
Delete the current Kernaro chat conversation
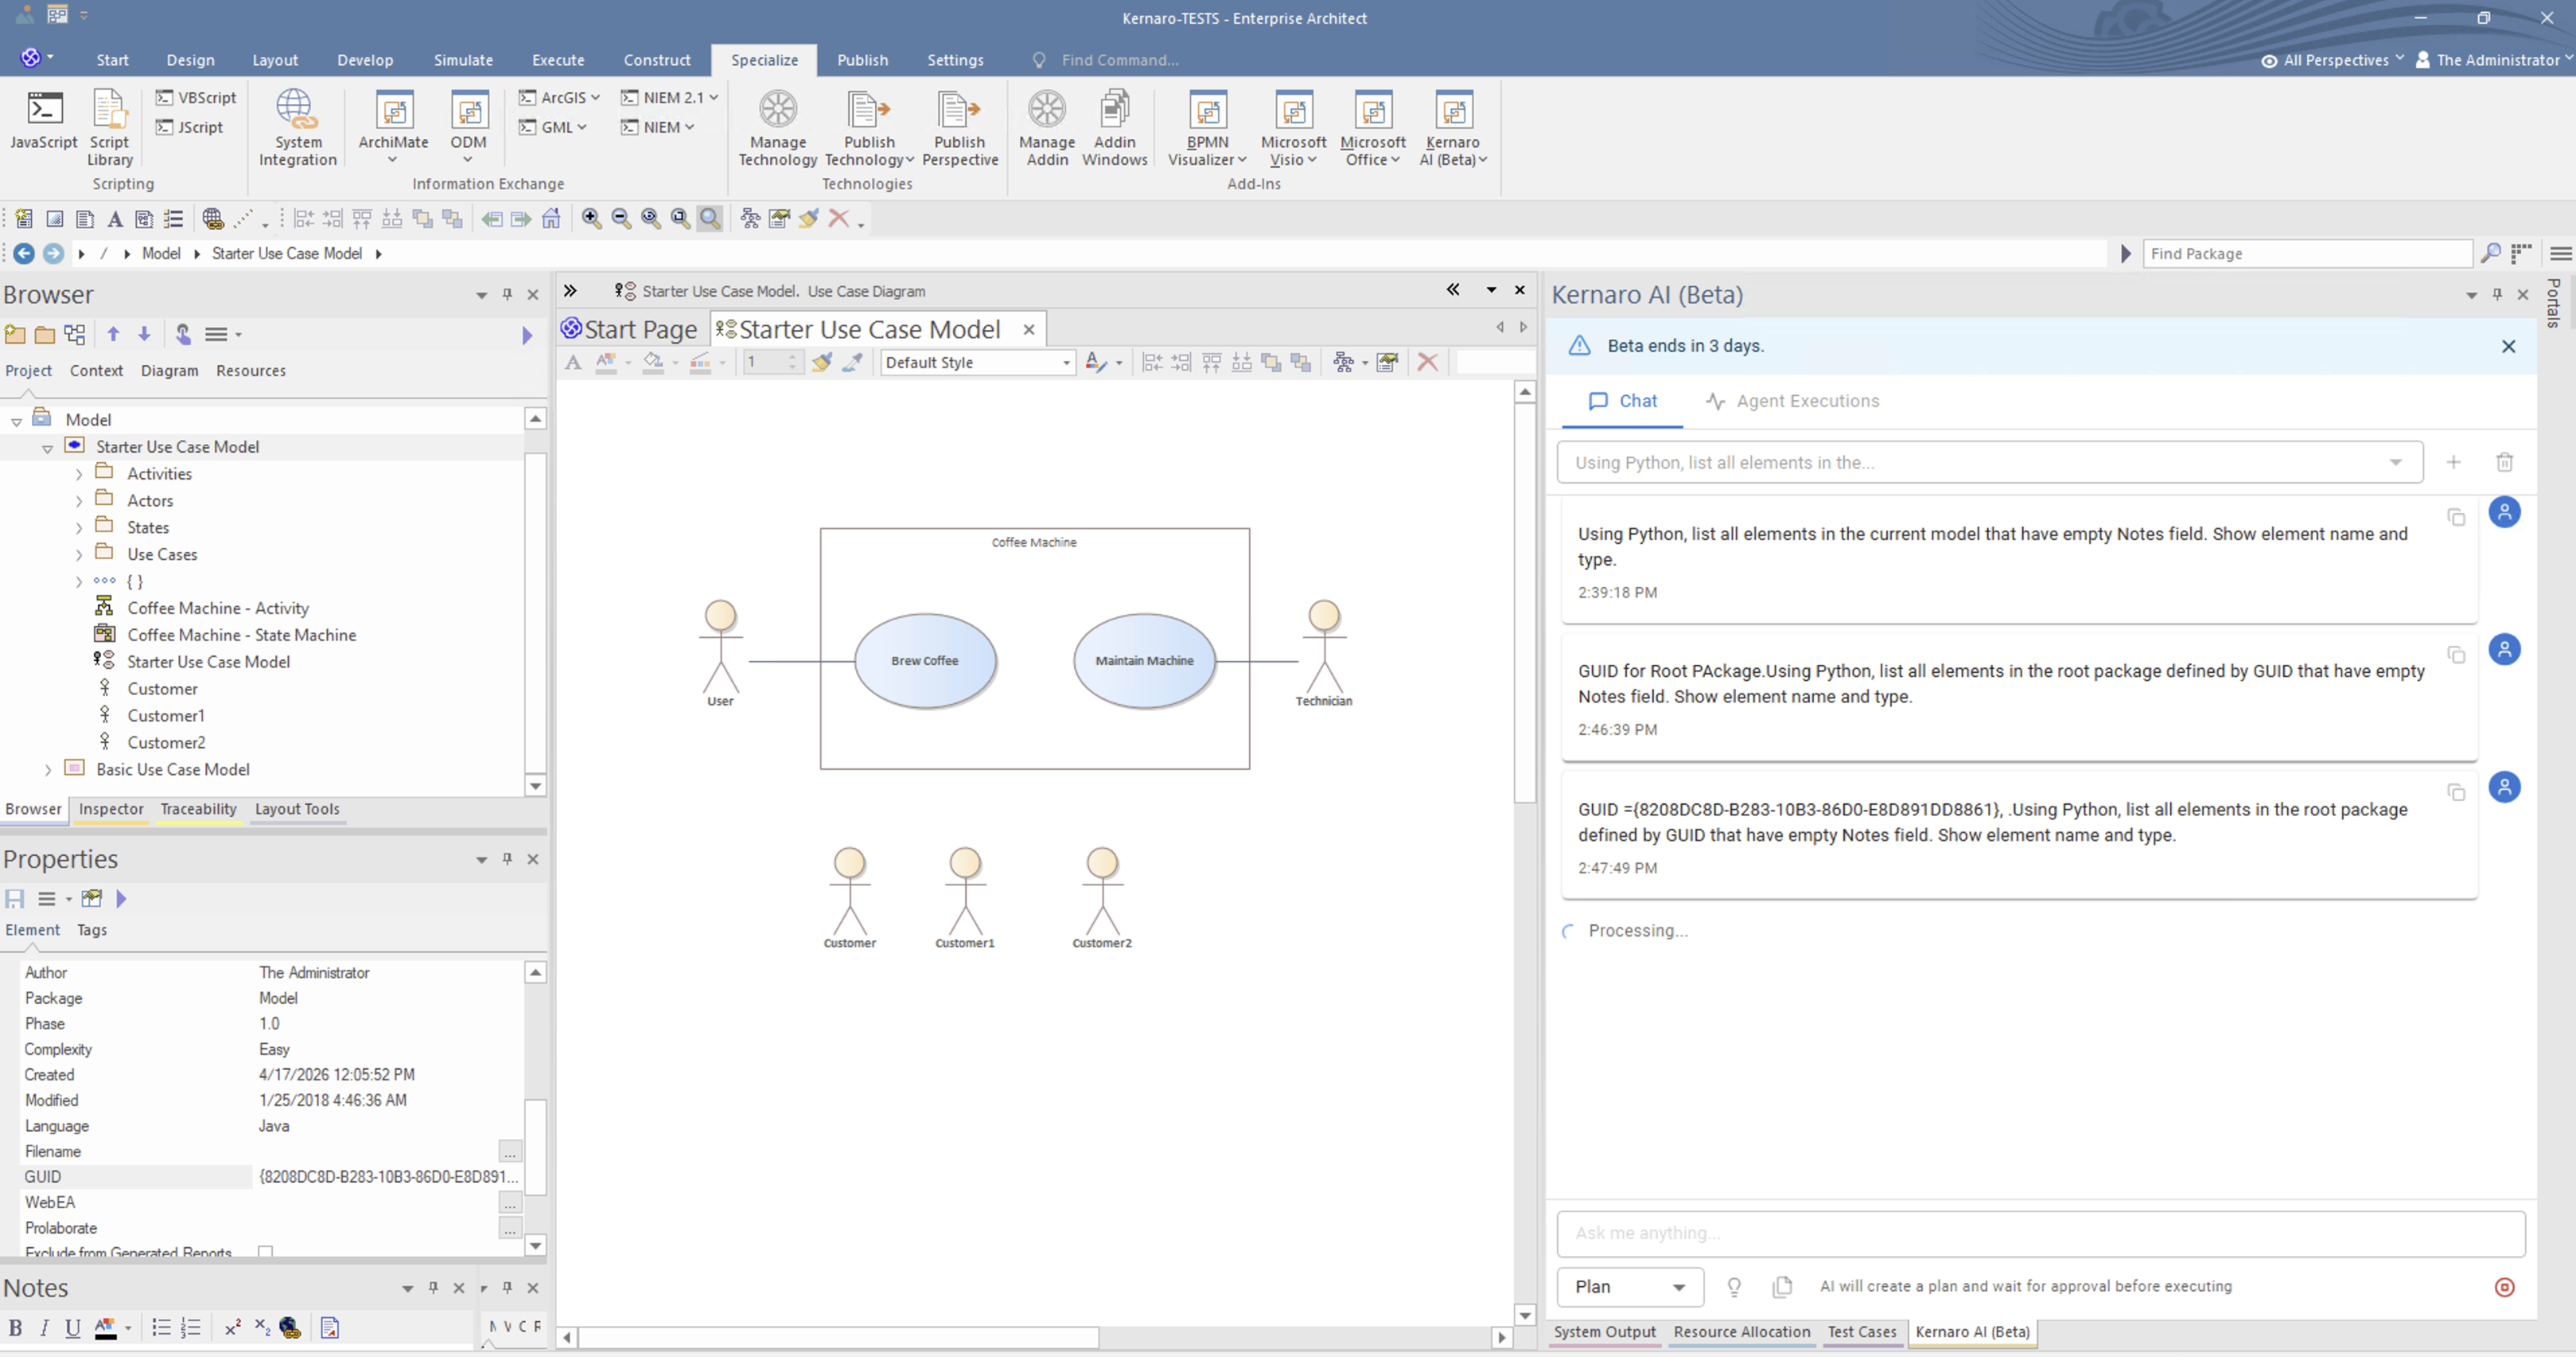(x=2504, y=462)
